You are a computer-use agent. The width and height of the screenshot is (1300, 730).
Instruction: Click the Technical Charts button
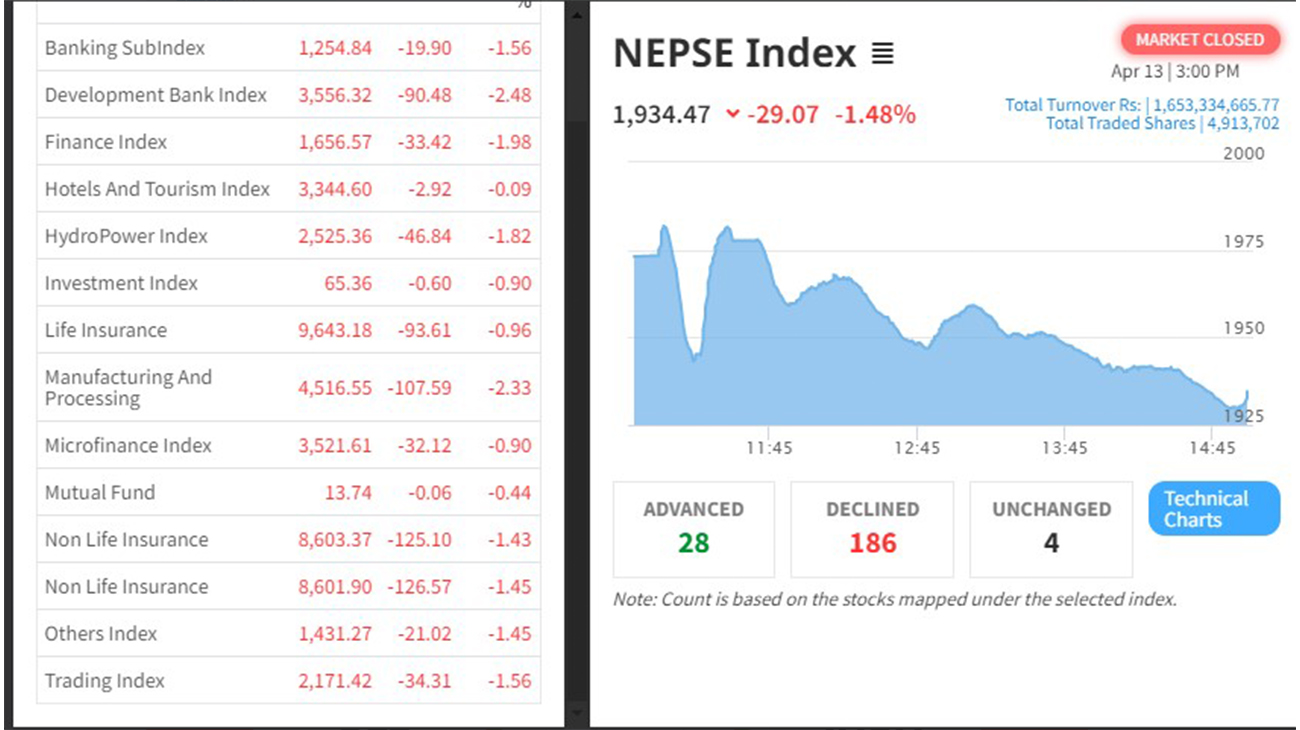pos(1213,509)
